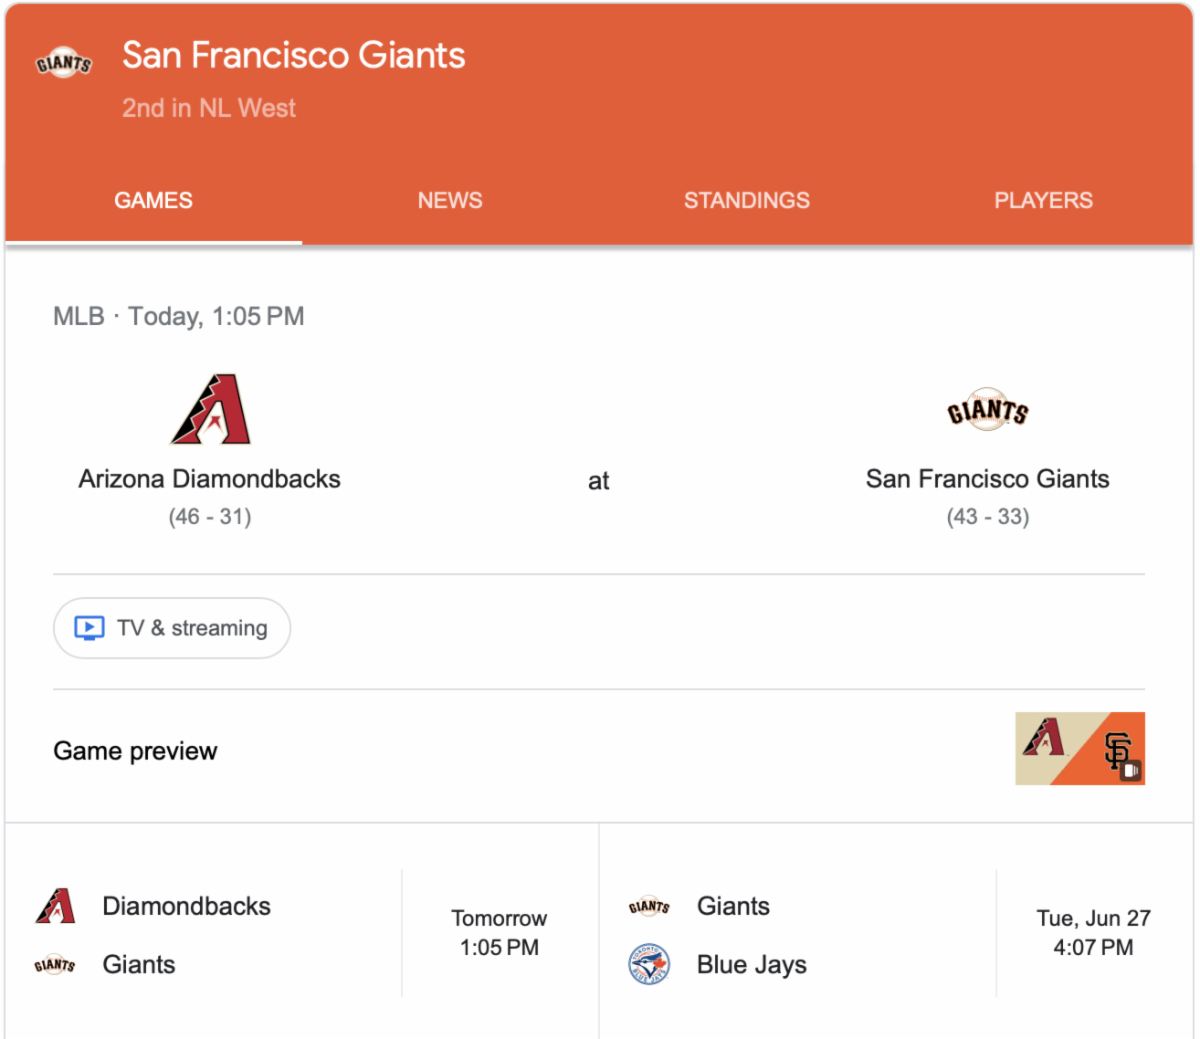Screen dimensions: 1200x1039
Task: Select the PLAYERS tab
Action: click(1043, 200)
